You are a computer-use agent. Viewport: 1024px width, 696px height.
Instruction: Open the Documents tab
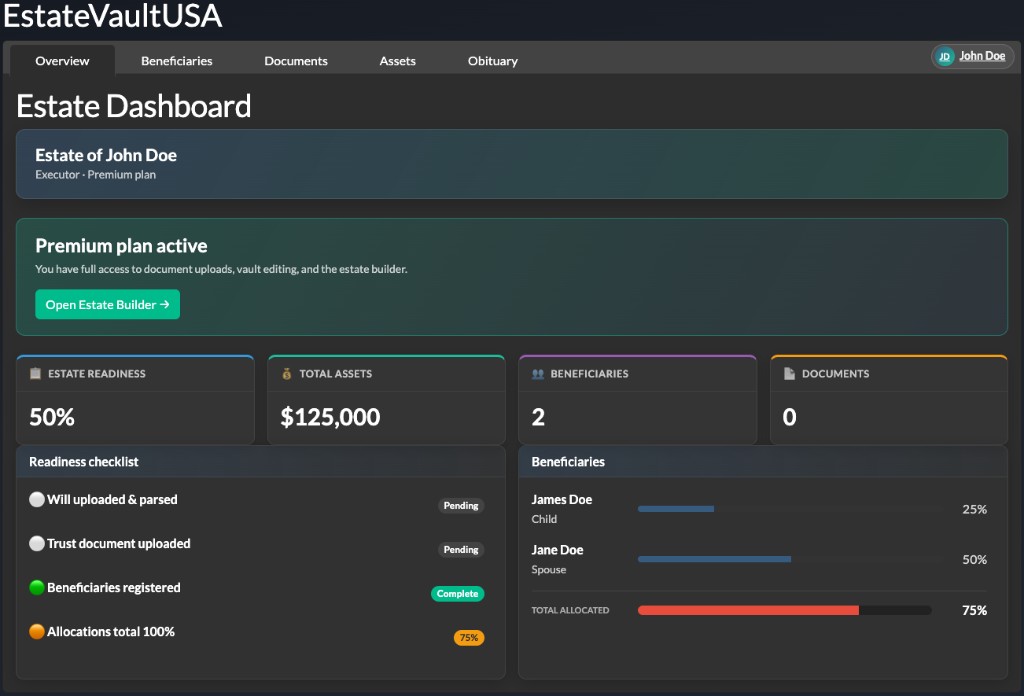(x=296, y=61)
